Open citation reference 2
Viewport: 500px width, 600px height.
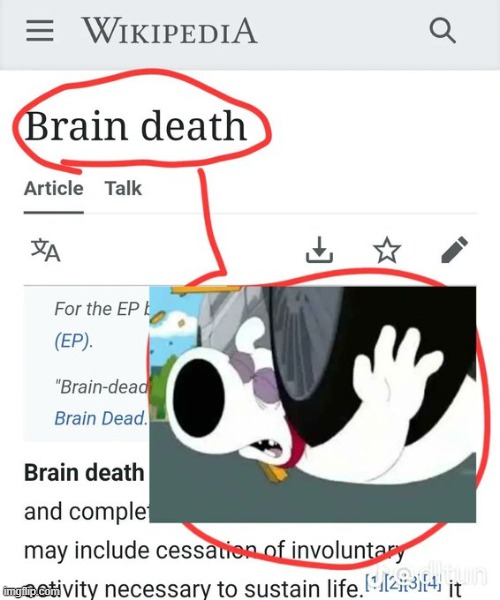point(393,582)
